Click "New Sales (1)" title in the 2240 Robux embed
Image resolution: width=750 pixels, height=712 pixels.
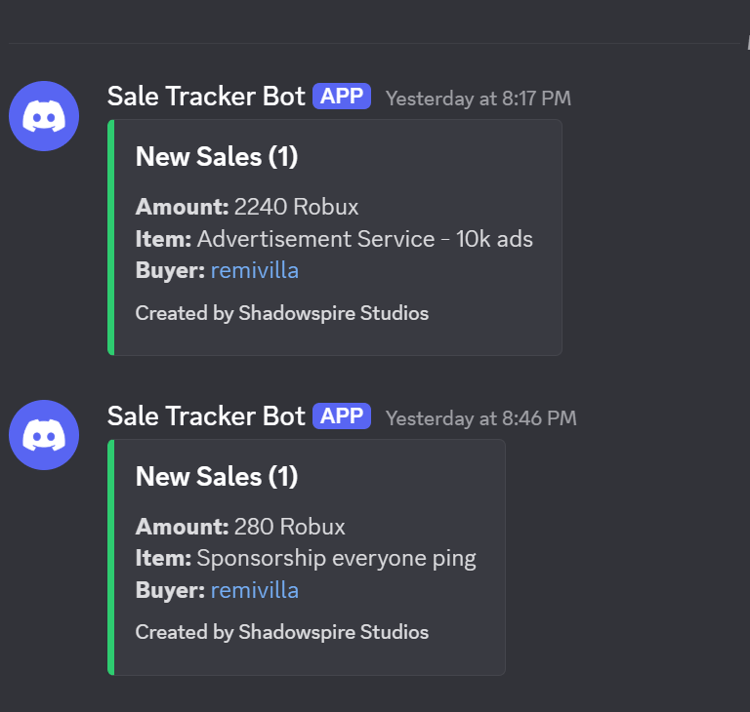coord(217,156)
